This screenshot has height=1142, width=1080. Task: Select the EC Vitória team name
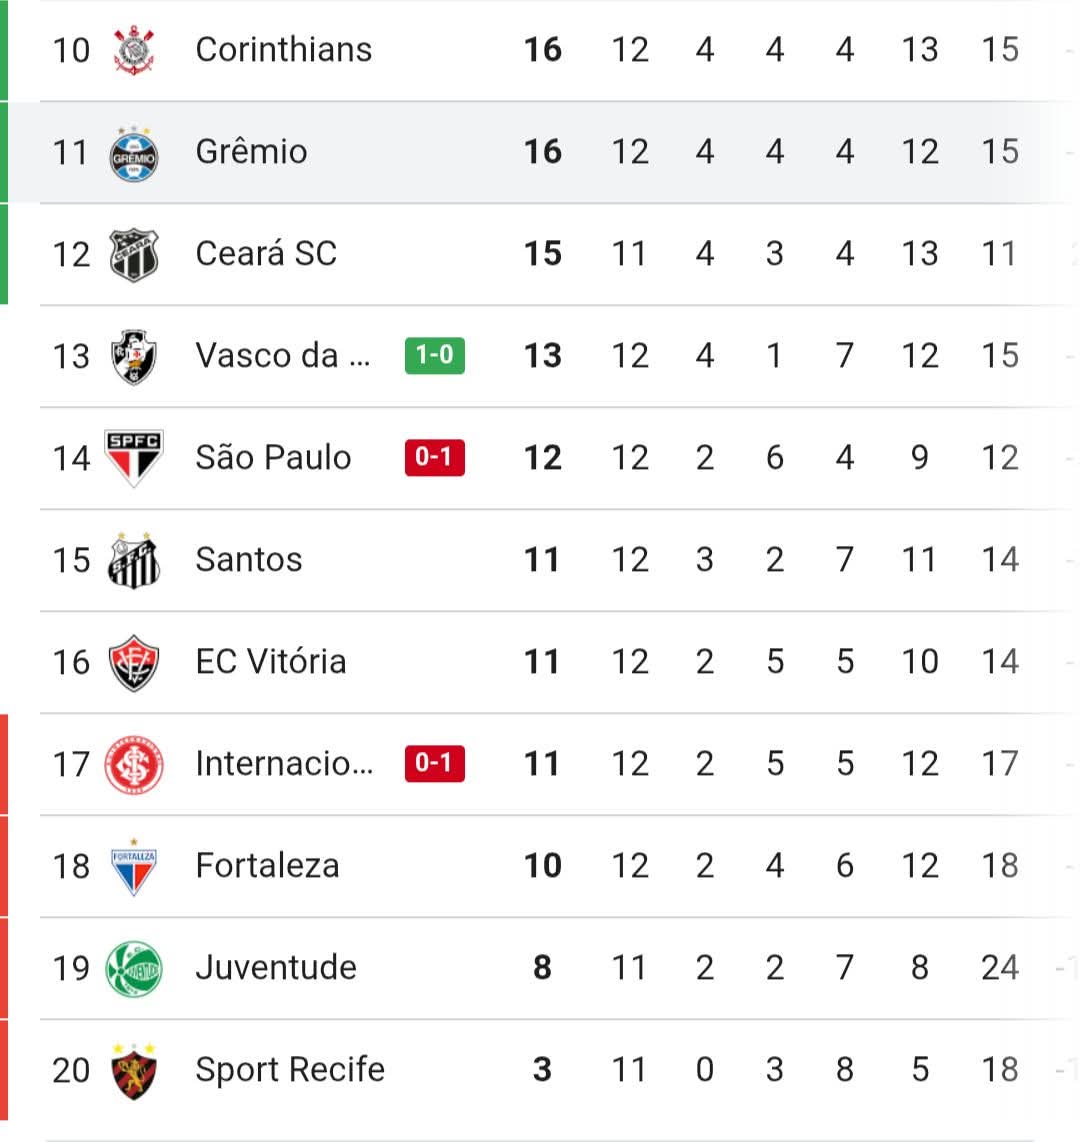pos(271,661)
